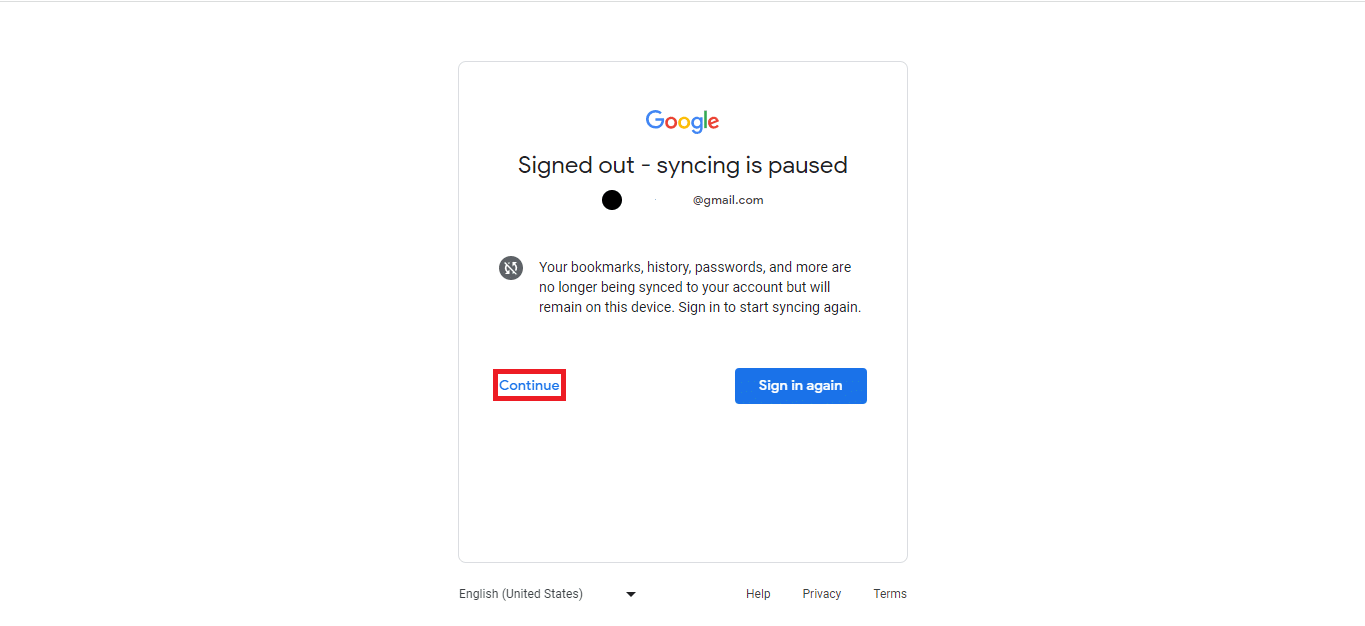Click the language dropdown arrow
This screenshot has height=626, width=1365.
631,594
